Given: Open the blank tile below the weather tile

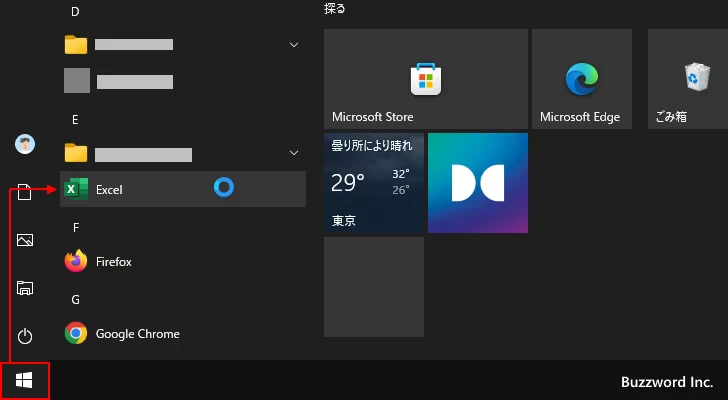Looking at the screenshot, I should [374, 287].
